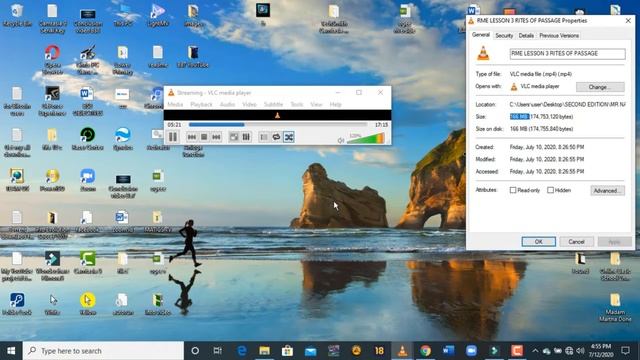Select the Opera browser desktop shortcut
Image resolution: width=640 pixels, height=360 pixels.
(52, 59)
